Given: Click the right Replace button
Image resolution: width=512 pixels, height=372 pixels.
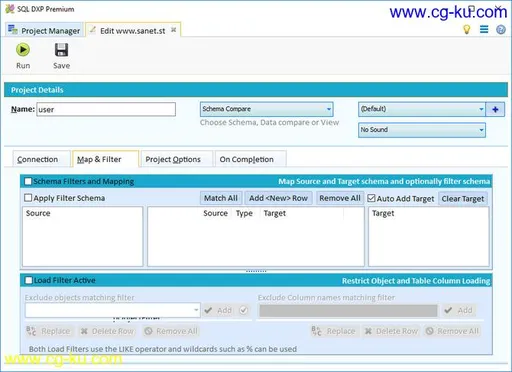Looking at the screenshot, I should tap(334, 331).
